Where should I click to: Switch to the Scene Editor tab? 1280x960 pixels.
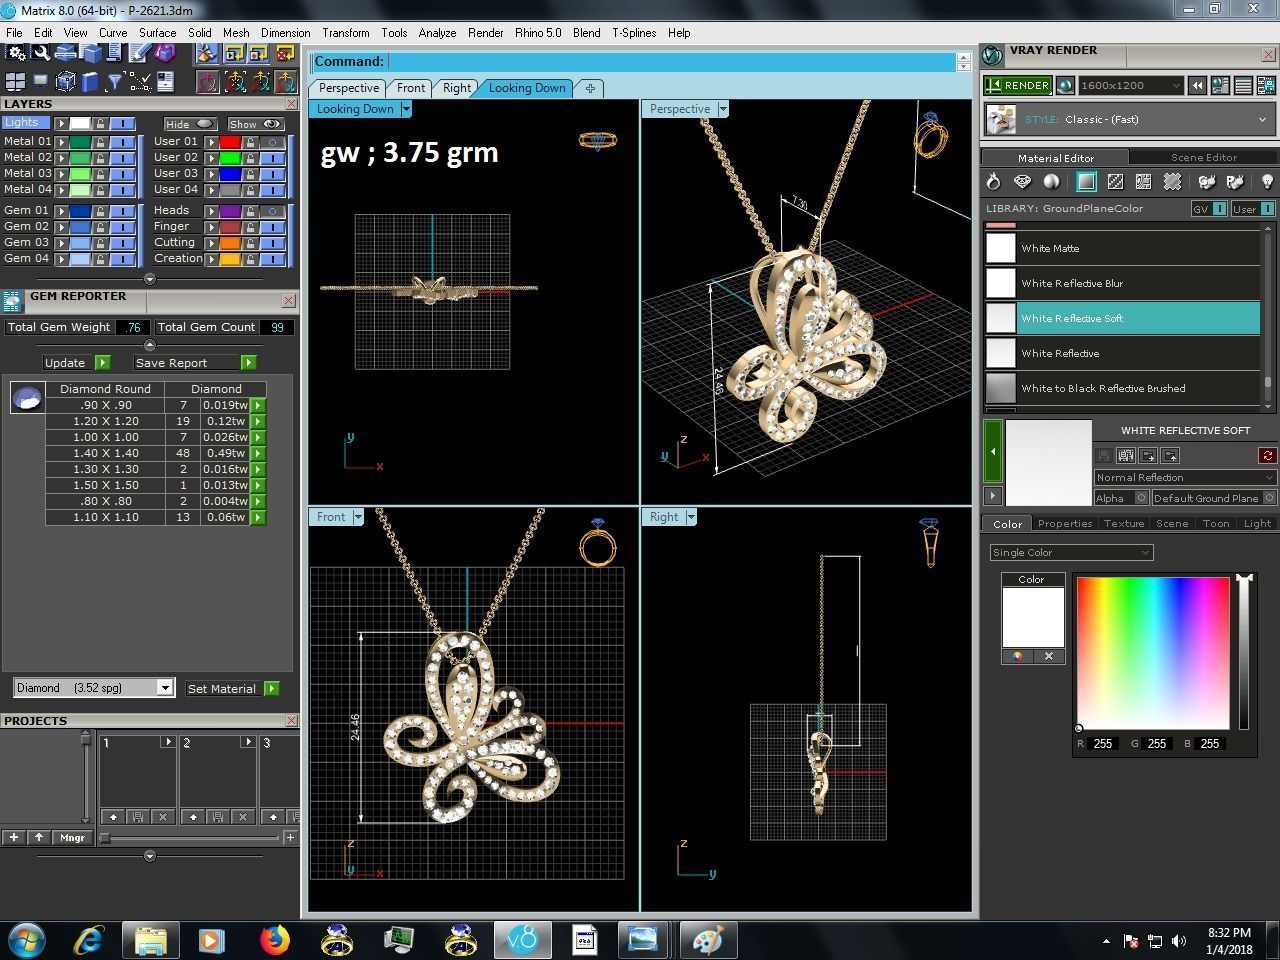[1204, 157]
